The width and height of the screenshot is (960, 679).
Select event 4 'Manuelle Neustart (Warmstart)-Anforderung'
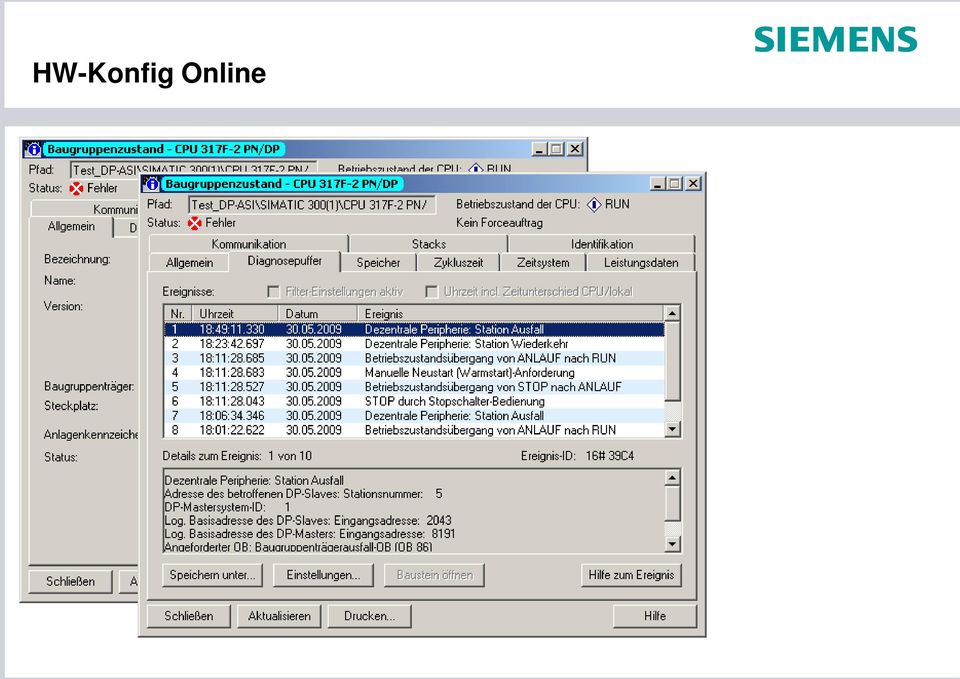click(x=414, y=373)
